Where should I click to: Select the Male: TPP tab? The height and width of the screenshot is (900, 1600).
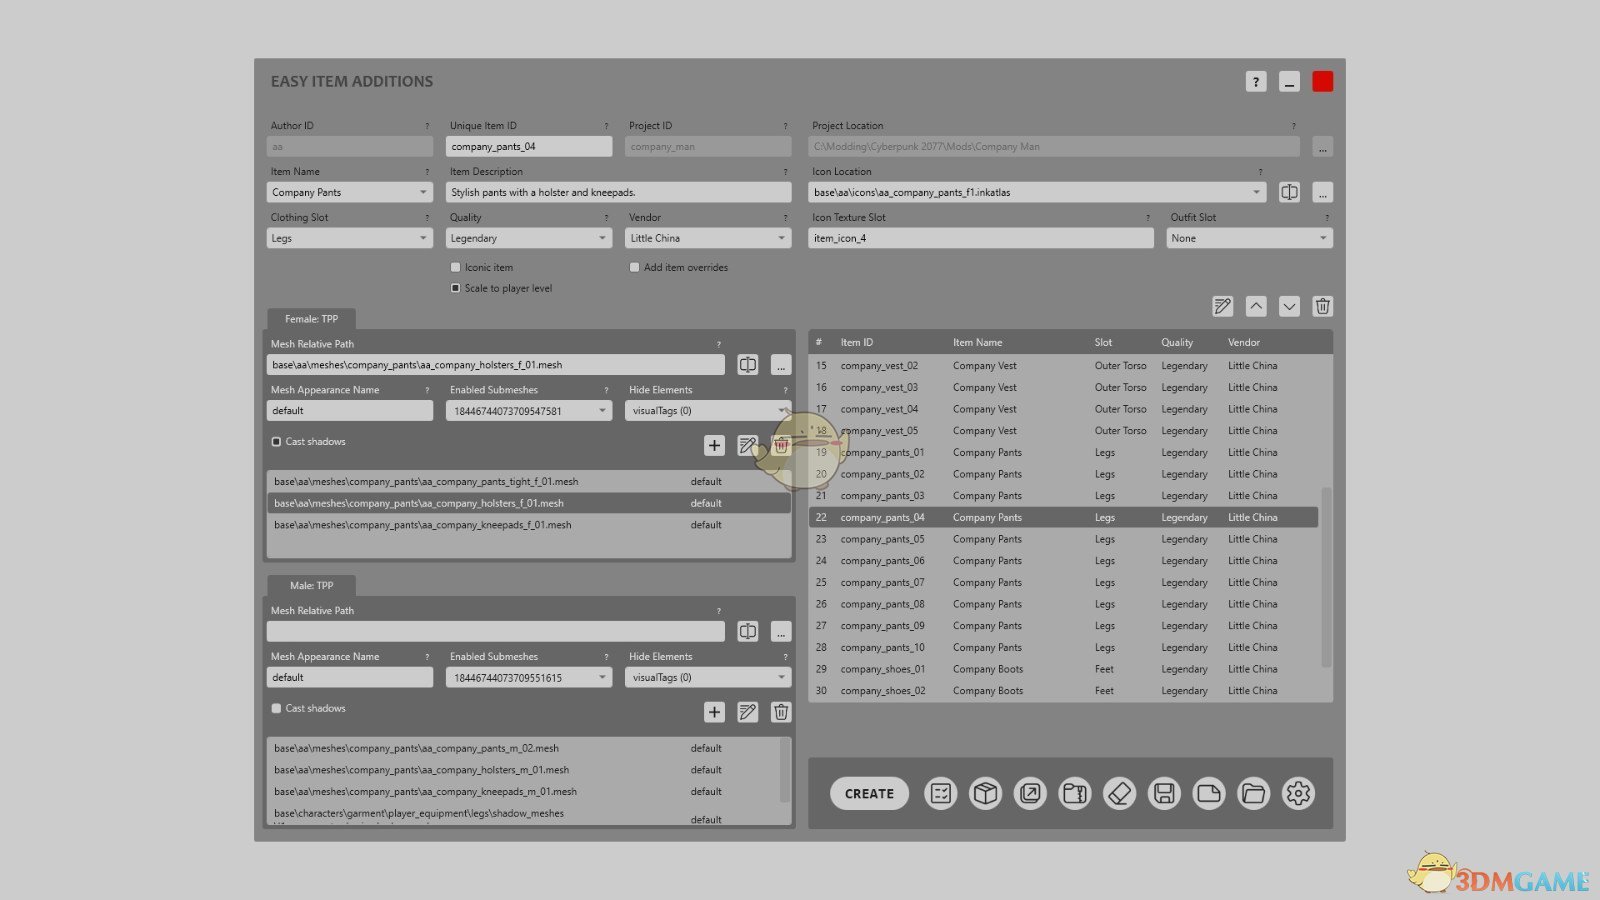(311, 585)
